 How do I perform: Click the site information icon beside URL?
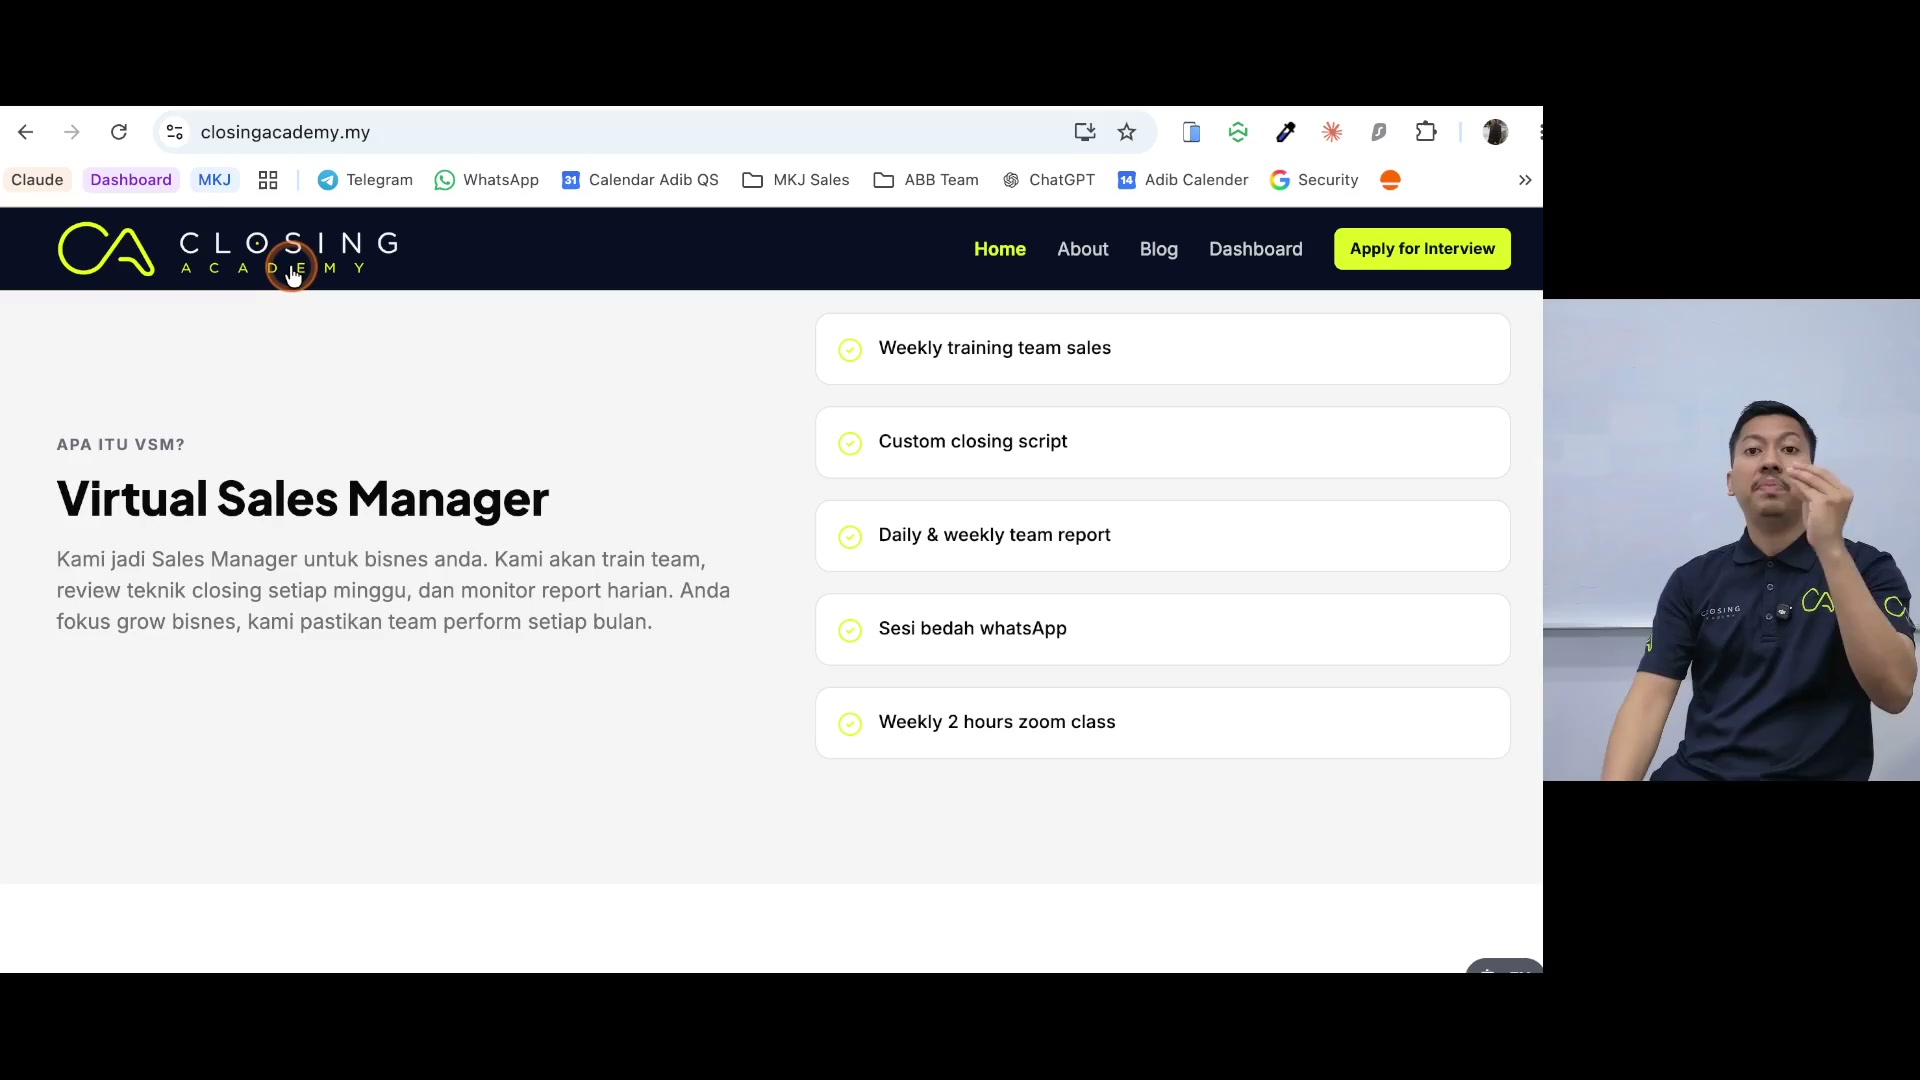click(175, 132)
